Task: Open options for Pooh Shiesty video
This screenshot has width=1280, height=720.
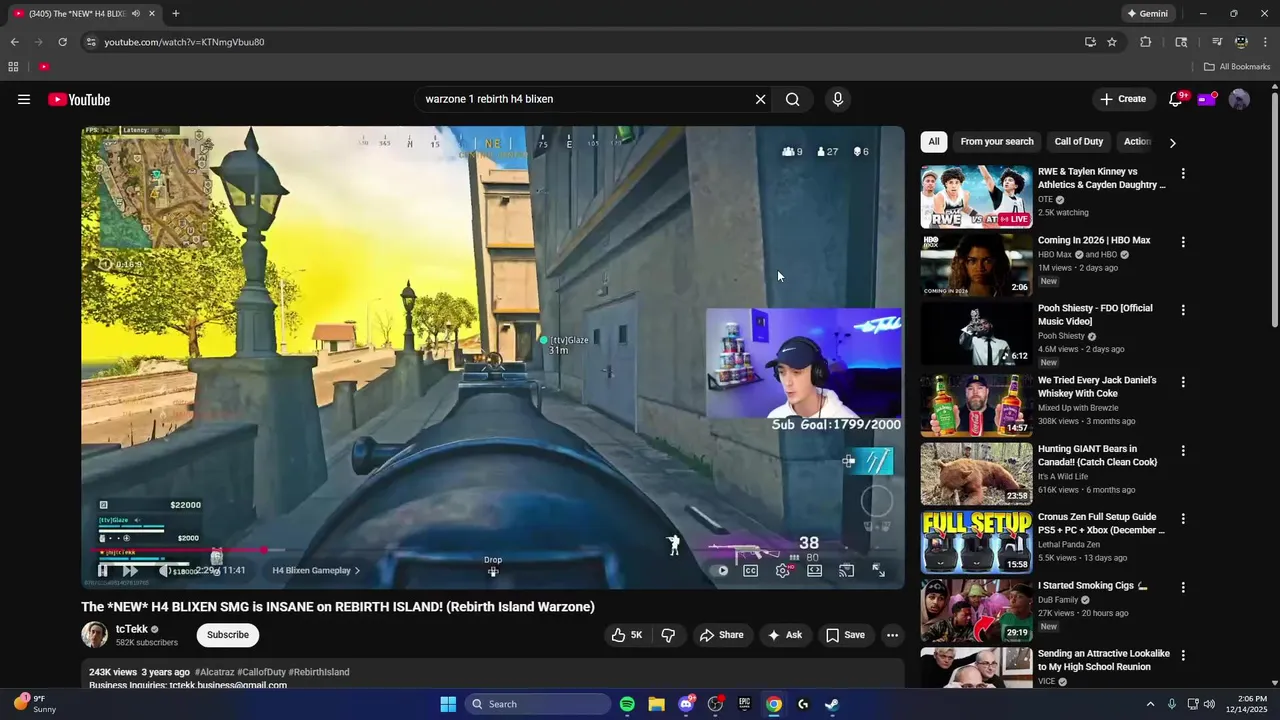Action: pos(1183,310)
